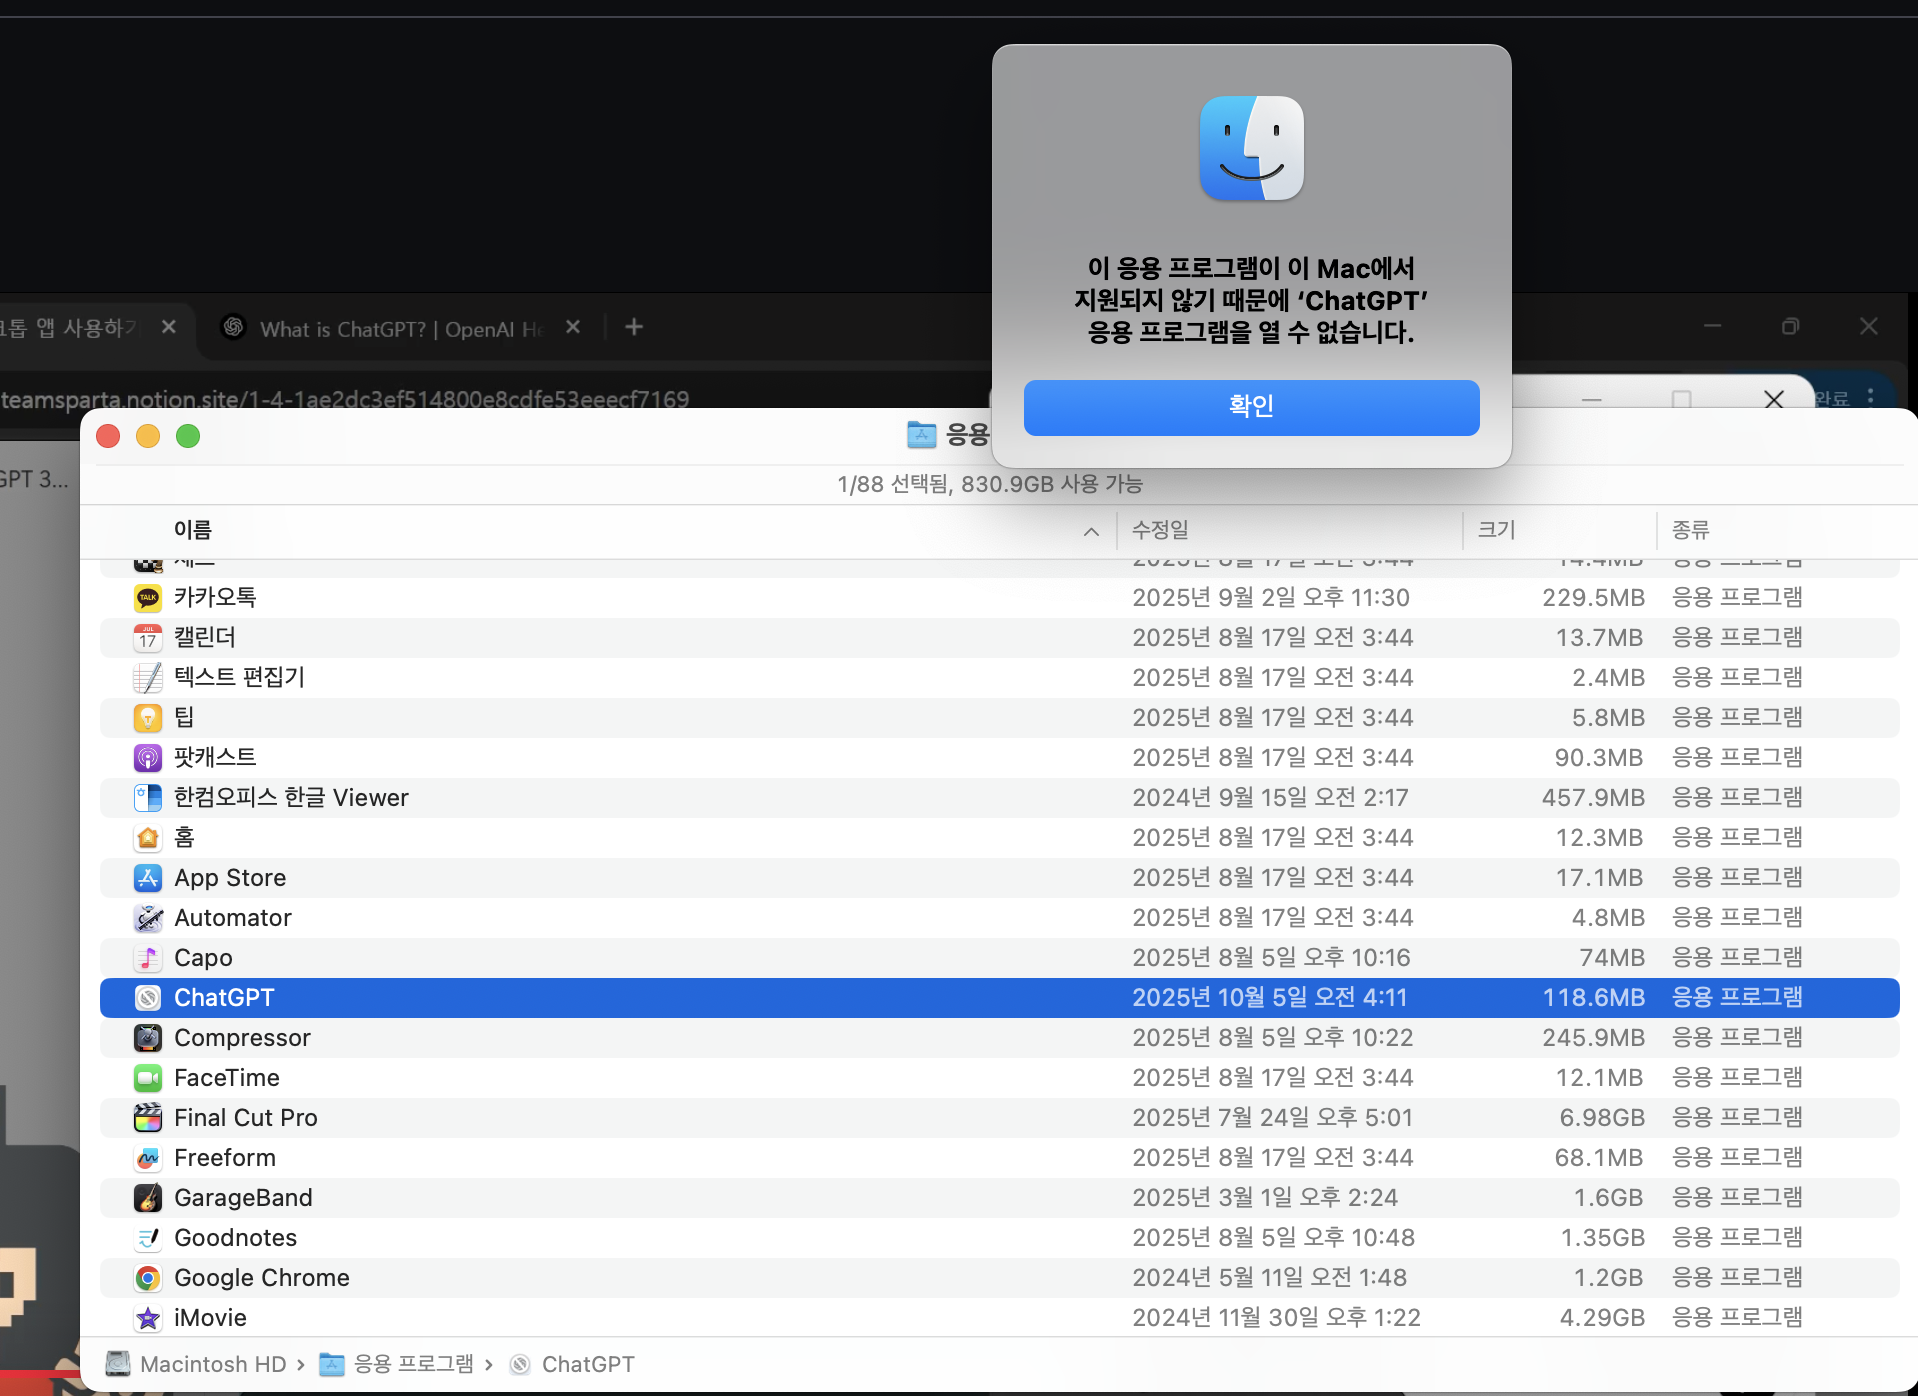Click the Google Chrome file name
This screenshot has width=1918, height=1396.
pyautogui.click(x=262, y=1278)
